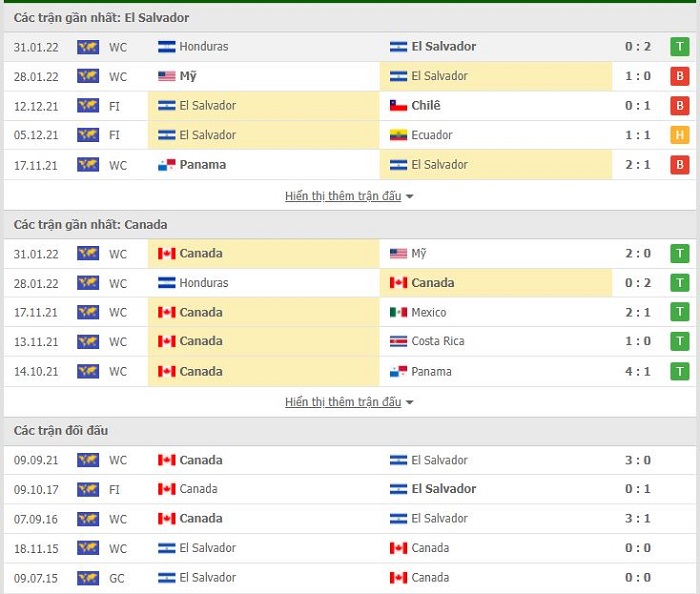
Task: Expand more matches under Canada section
Action: [343, 402]
